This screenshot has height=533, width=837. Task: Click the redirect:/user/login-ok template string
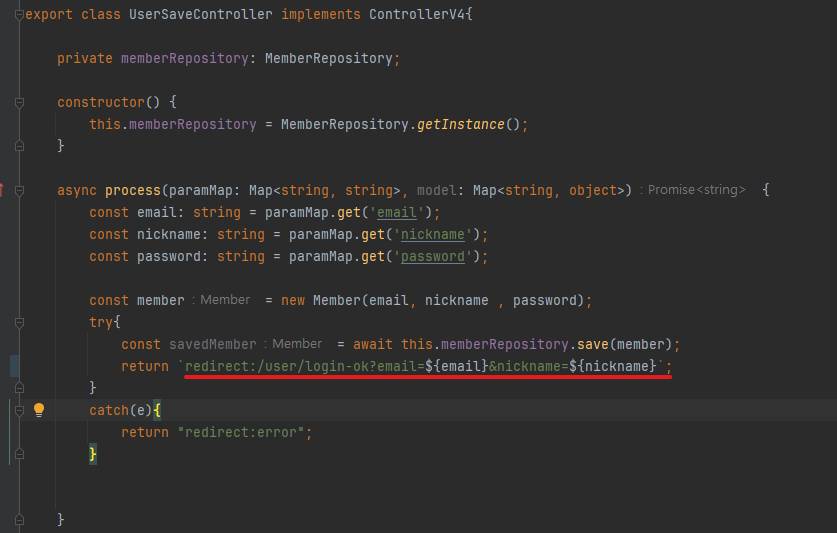(x=422, y=366)
